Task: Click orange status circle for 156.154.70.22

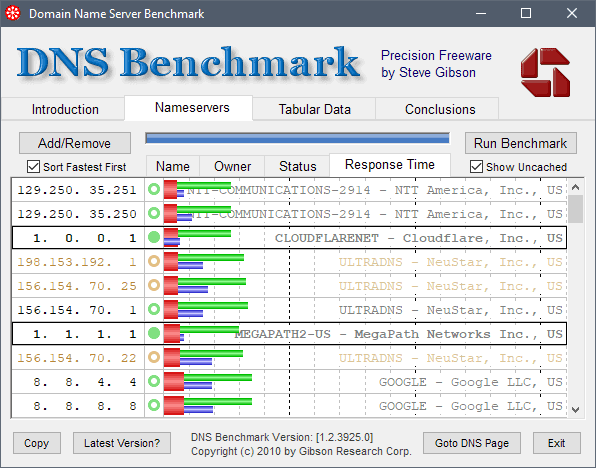Action: tap(154, 357)
